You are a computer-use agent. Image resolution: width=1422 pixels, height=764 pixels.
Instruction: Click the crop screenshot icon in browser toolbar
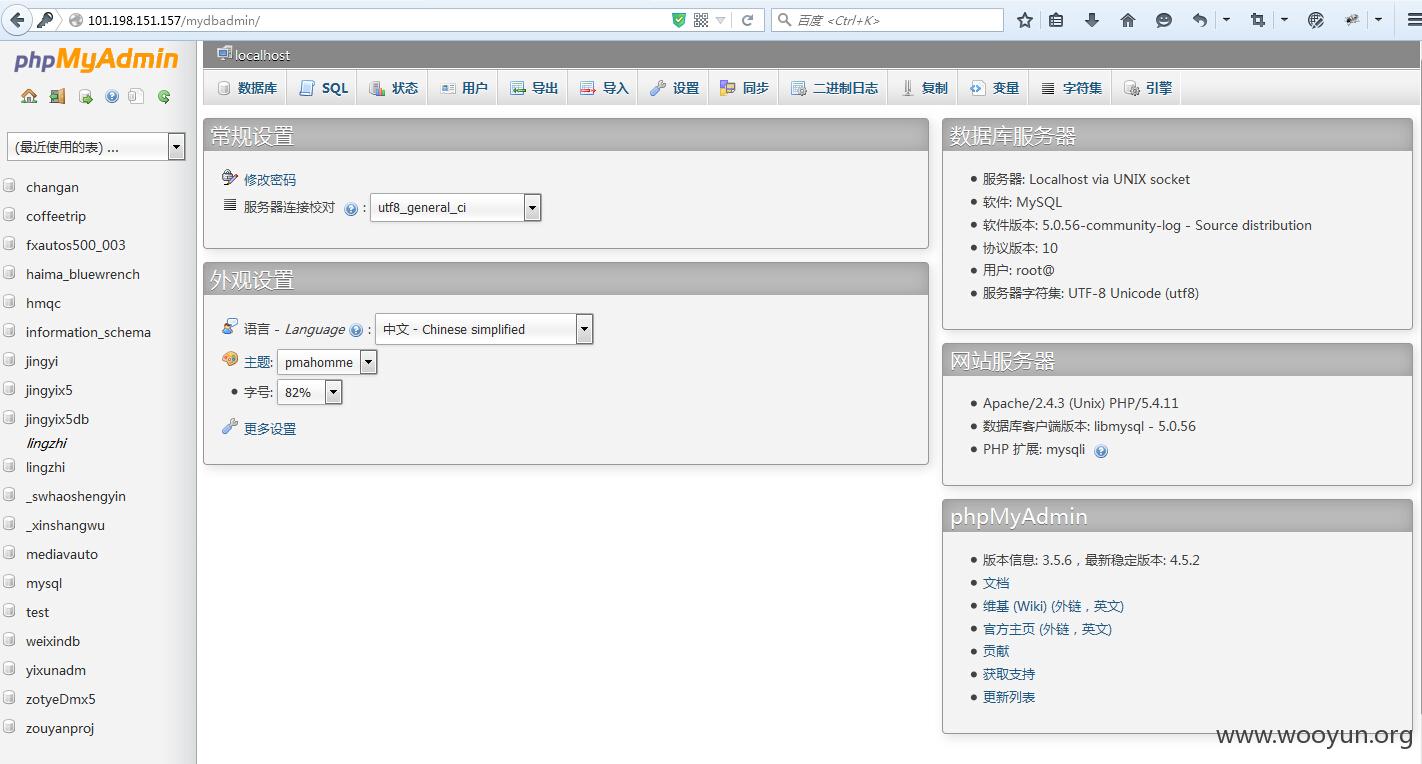(x=1258, y=20)
